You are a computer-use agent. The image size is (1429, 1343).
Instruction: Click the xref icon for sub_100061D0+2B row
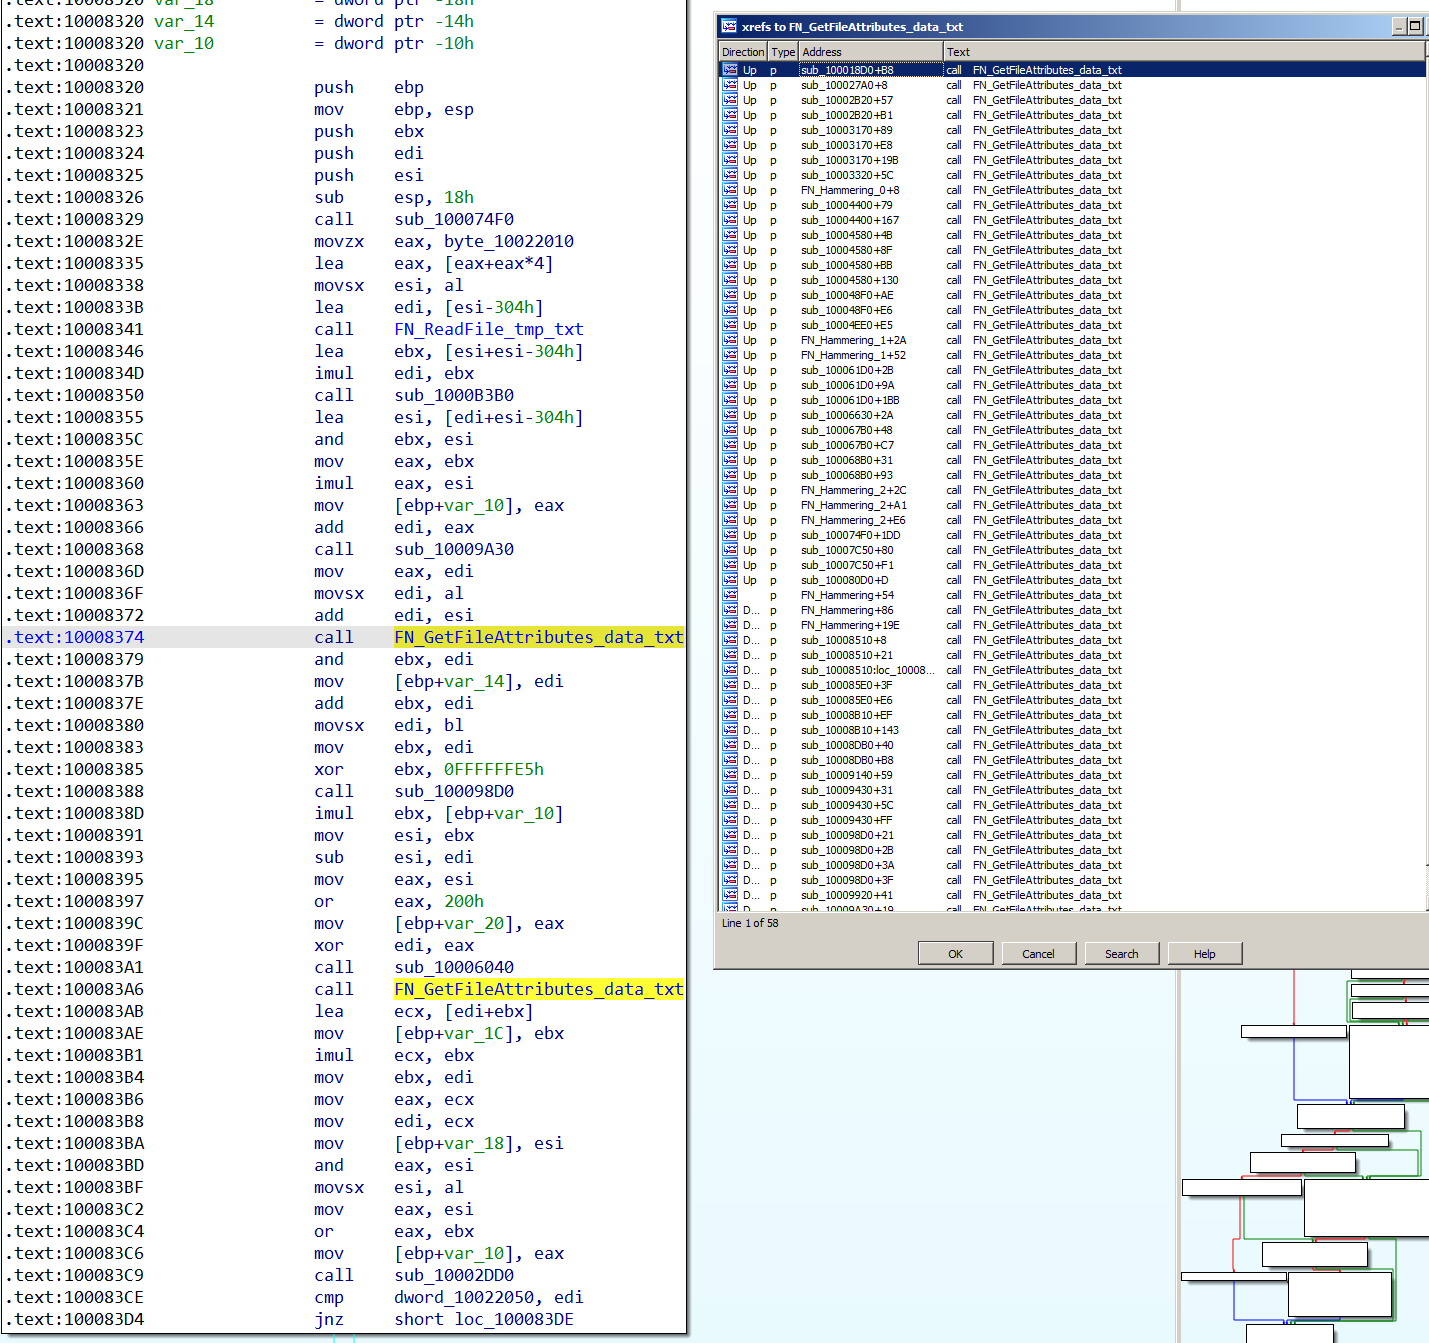tap(730, 370)
